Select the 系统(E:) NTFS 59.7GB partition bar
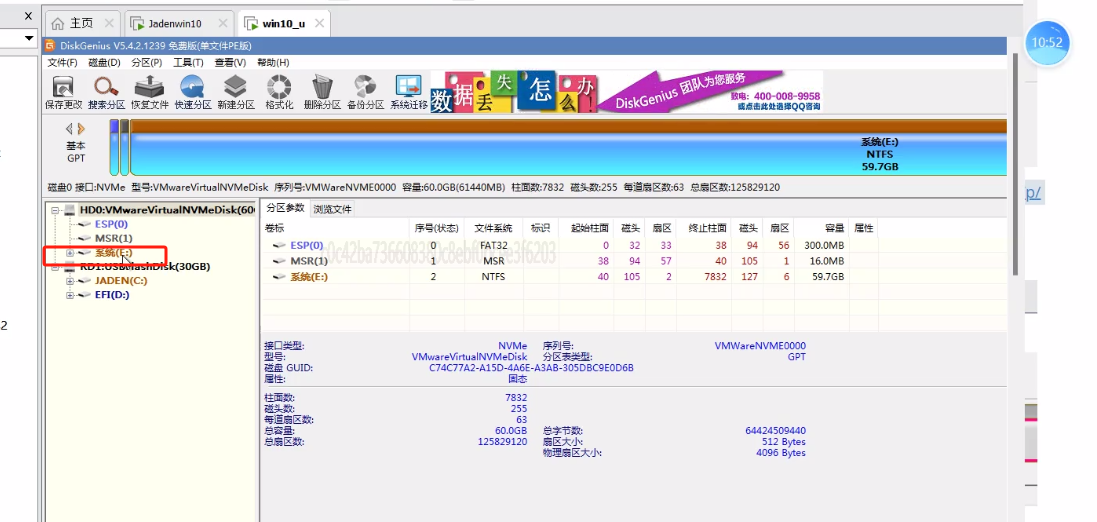Viewport: 1097px width, 522px height. 568,147
